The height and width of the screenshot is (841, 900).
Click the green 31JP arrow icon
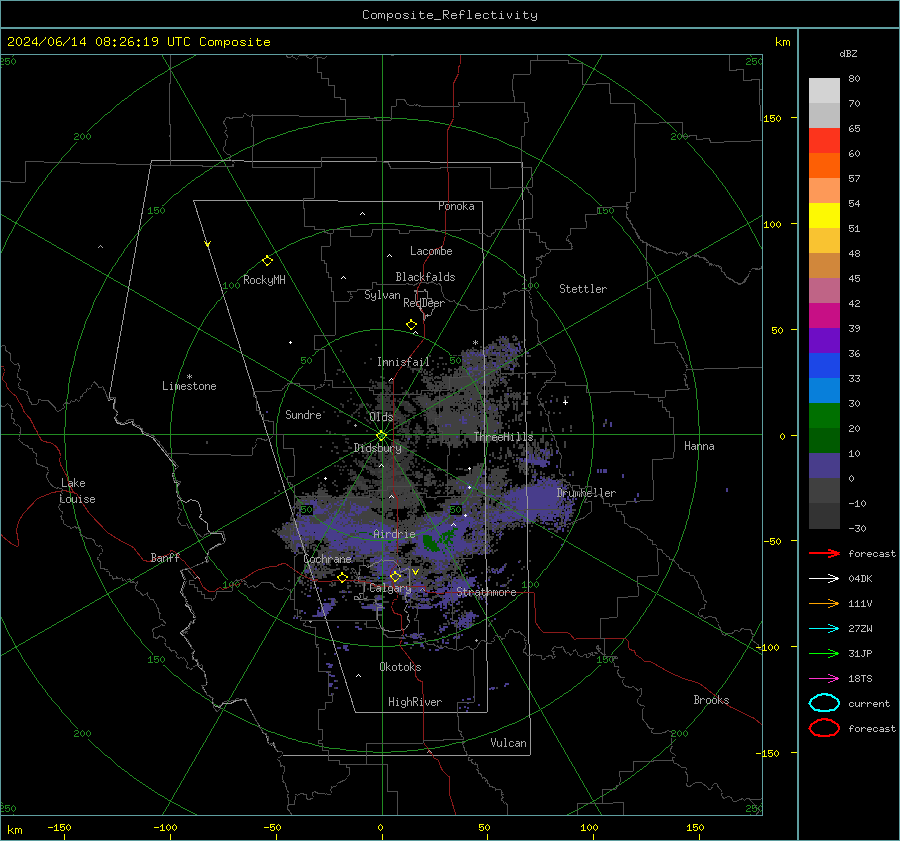tap(824, 653)
